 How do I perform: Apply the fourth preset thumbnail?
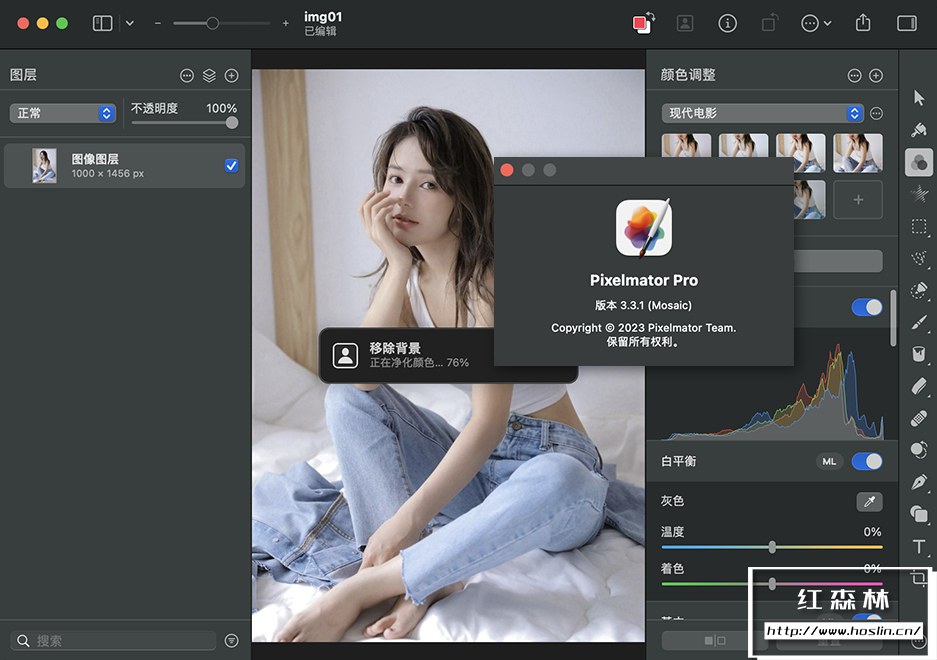coord(858,153)
